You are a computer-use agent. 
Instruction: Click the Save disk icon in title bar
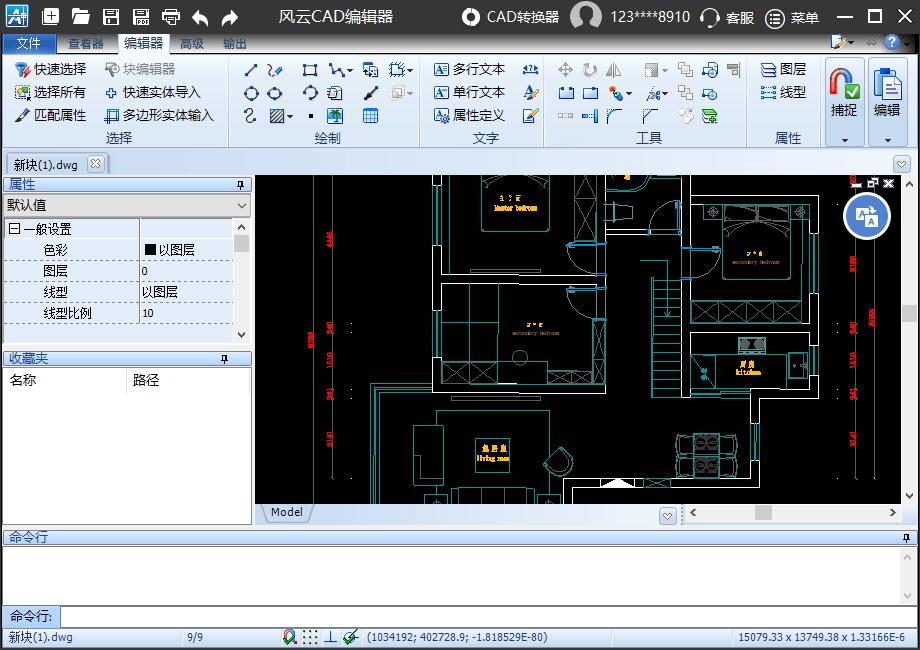point(111,16)
